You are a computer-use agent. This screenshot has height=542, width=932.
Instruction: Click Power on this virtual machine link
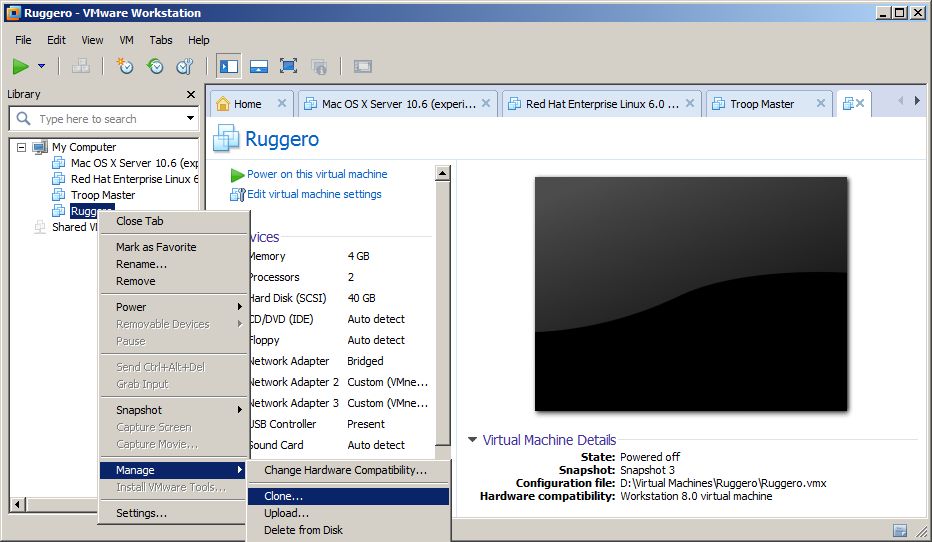[x=316, y=174]
